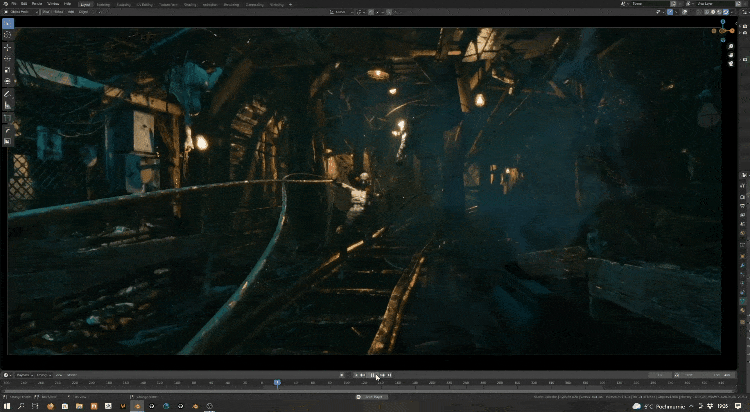The image size is (750, 412).
Task: Switch to wireframe viewport shading
Action: coord(707,11)
